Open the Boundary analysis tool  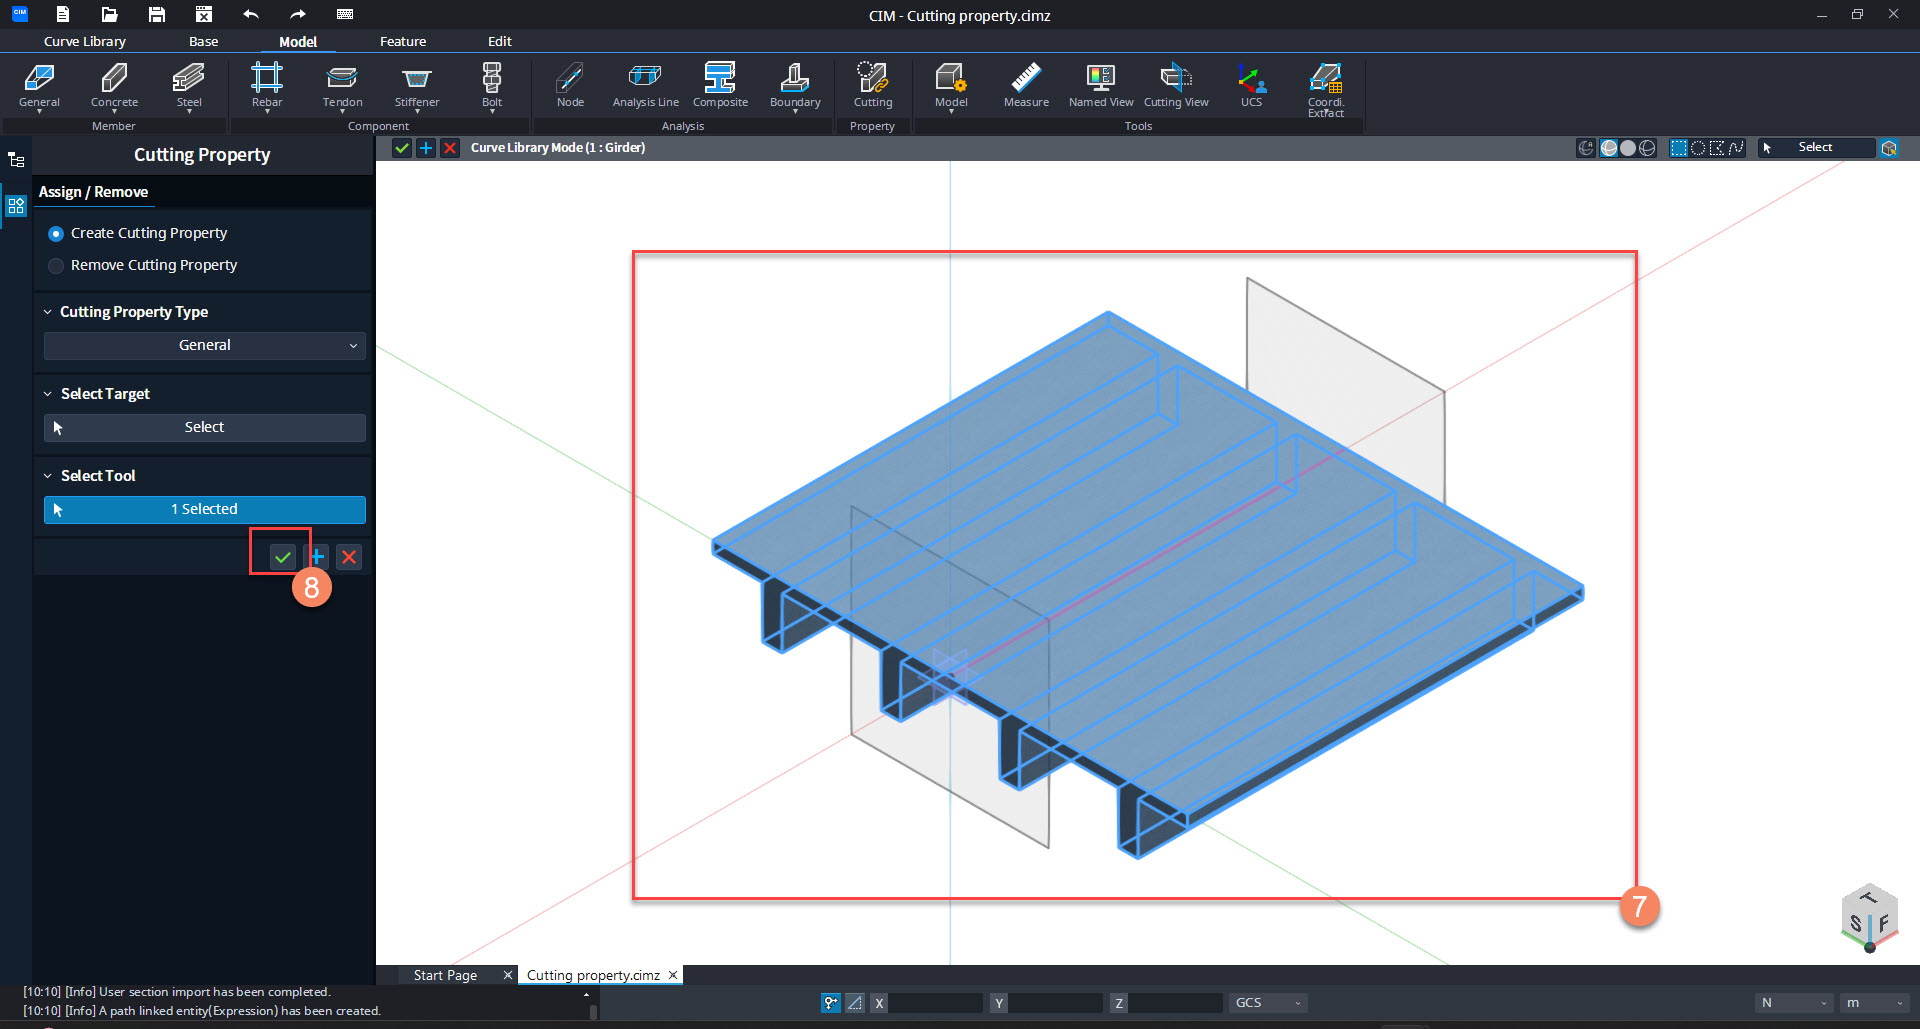click(x=795, y=87)
